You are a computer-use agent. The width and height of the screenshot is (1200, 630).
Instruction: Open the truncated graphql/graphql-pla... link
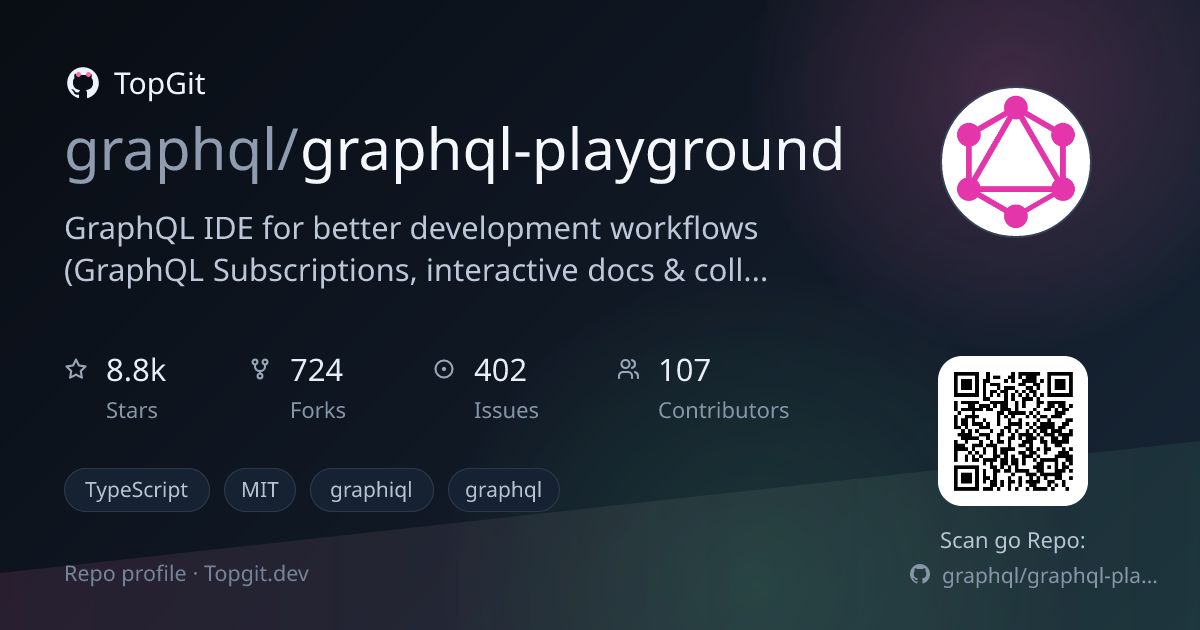1050,576
